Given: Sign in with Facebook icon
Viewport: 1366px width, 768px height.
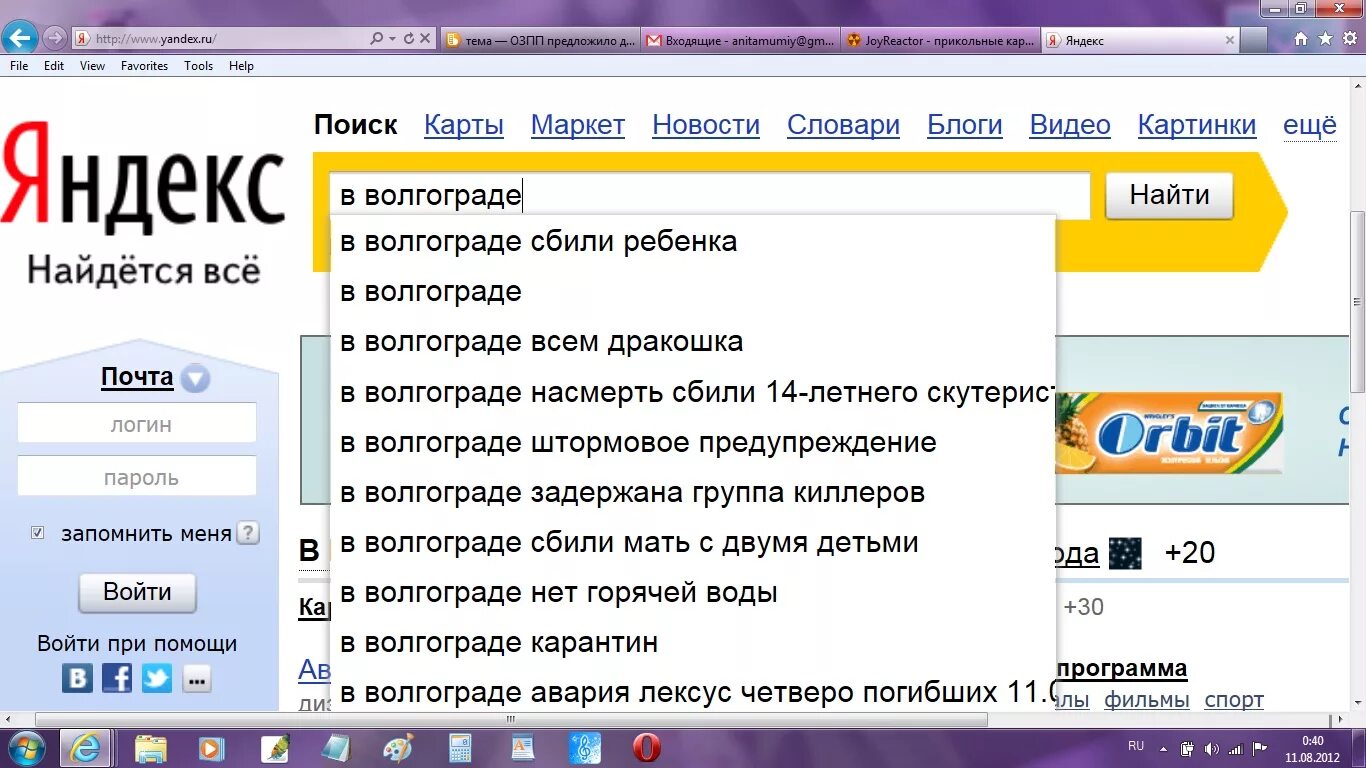Looking at the screenshot, I should 117,678.
